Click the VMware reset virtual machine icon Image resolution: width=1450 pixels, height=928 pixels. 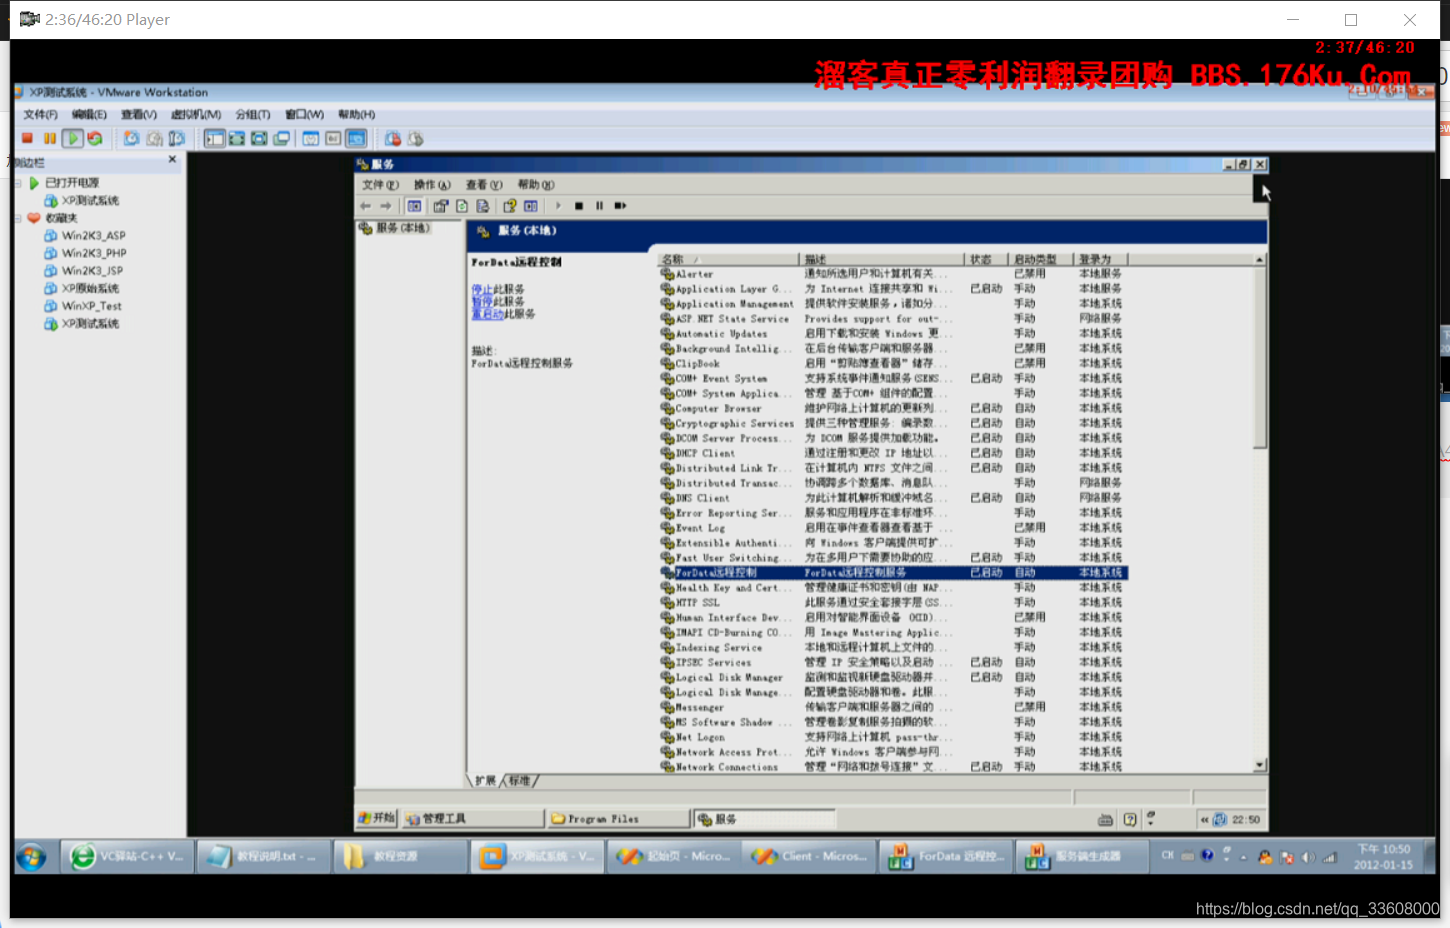click(95, 138)
